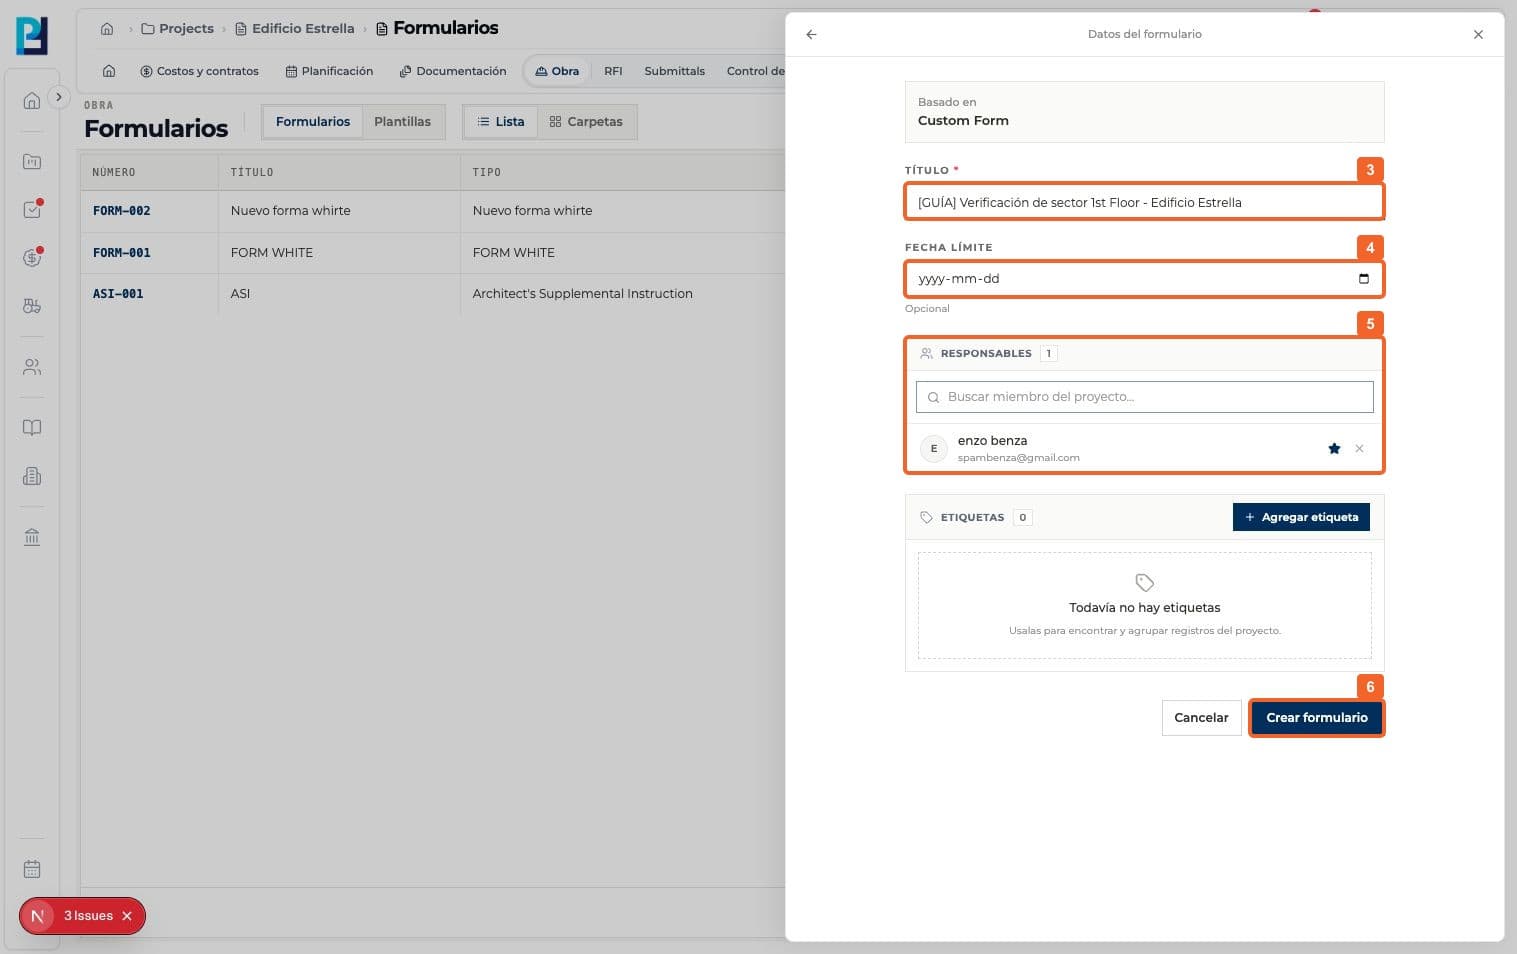Click the Agregar etiqueta button
This screenshot has width=1517, height=954.
pyautogui.click(x=1301, y=517)
